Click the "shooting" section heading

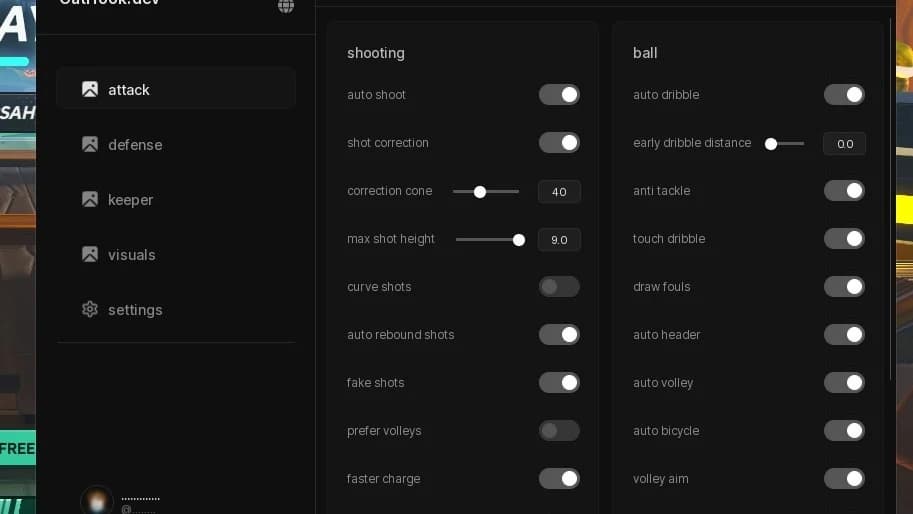click(376, 53)
